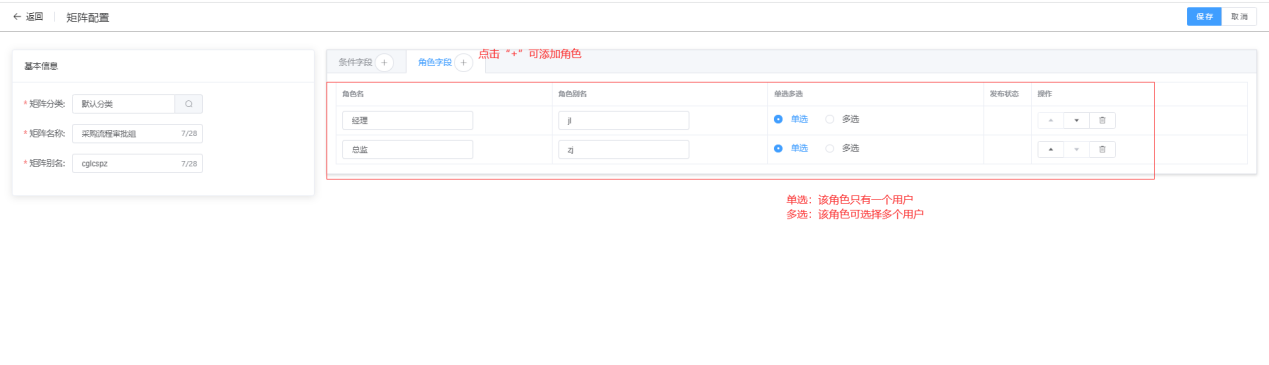Delete the 总监 role row
Image resolution: width=1269 pixels, height=365 pixels.
pos(1102,149)
